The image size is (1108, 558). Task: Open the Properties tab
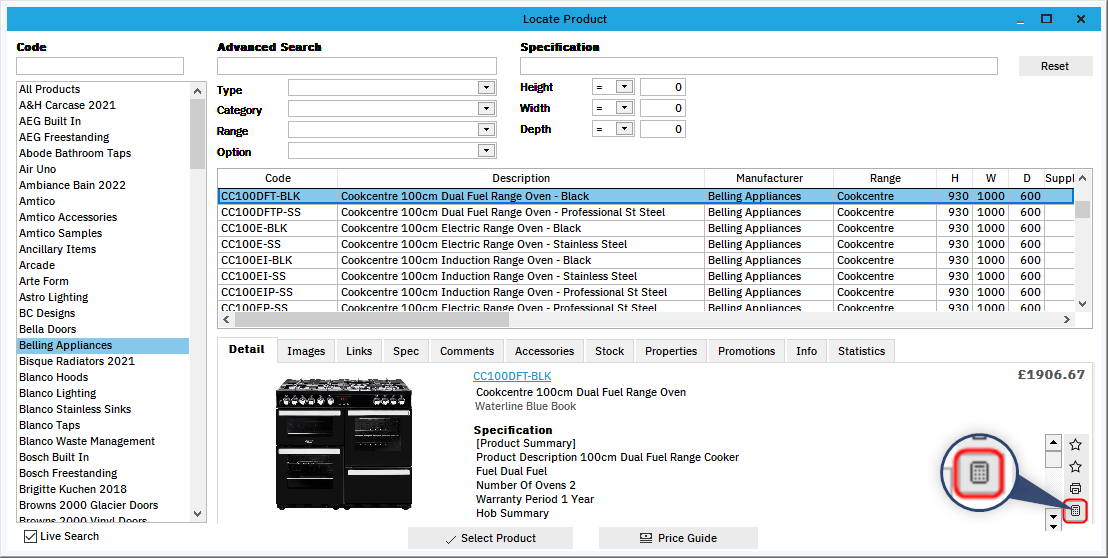click(x=671, y=351)
